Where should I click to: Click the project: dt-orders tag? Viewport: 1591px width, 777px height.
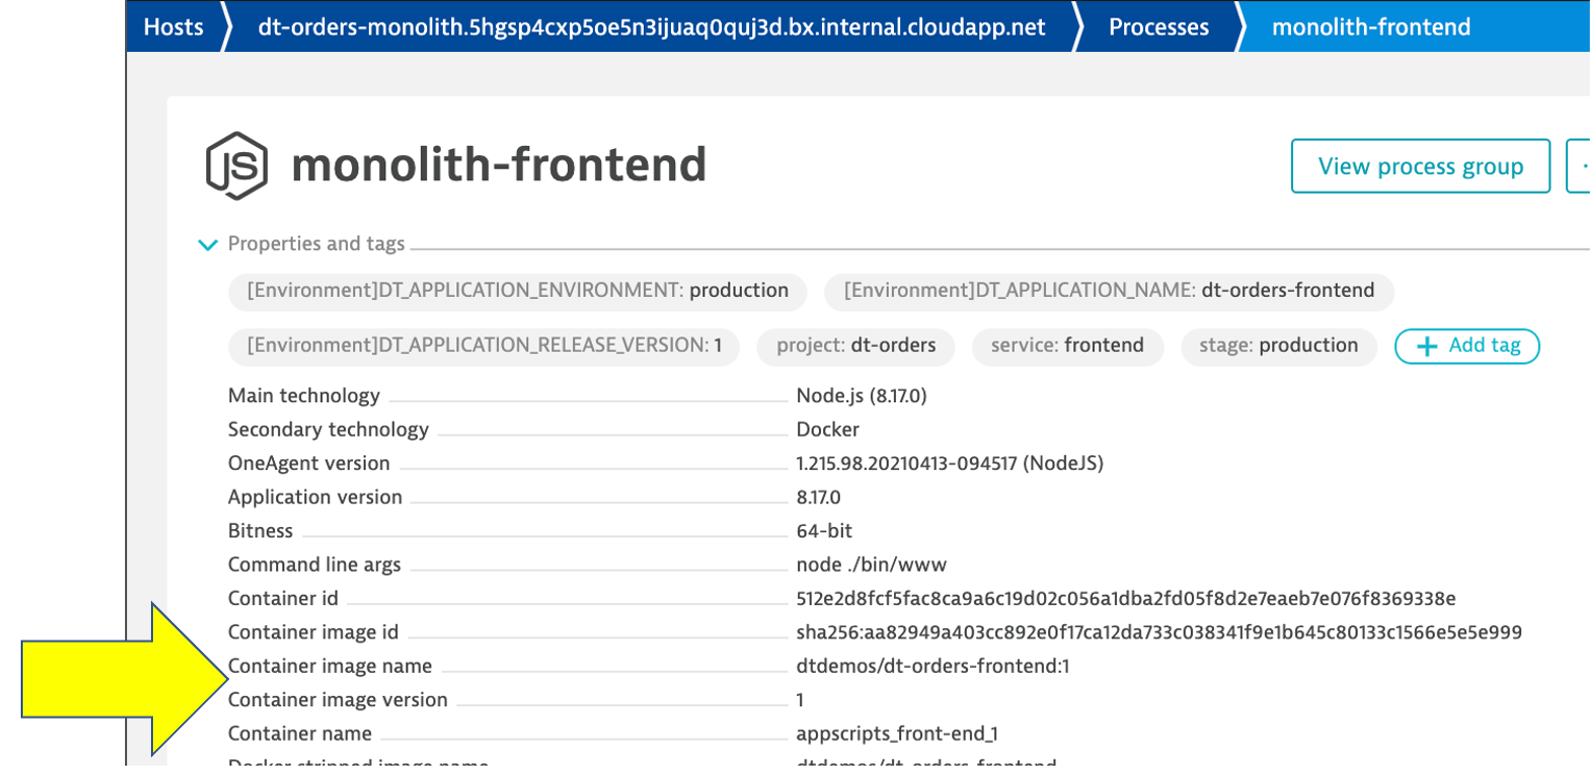click(855, 346)
